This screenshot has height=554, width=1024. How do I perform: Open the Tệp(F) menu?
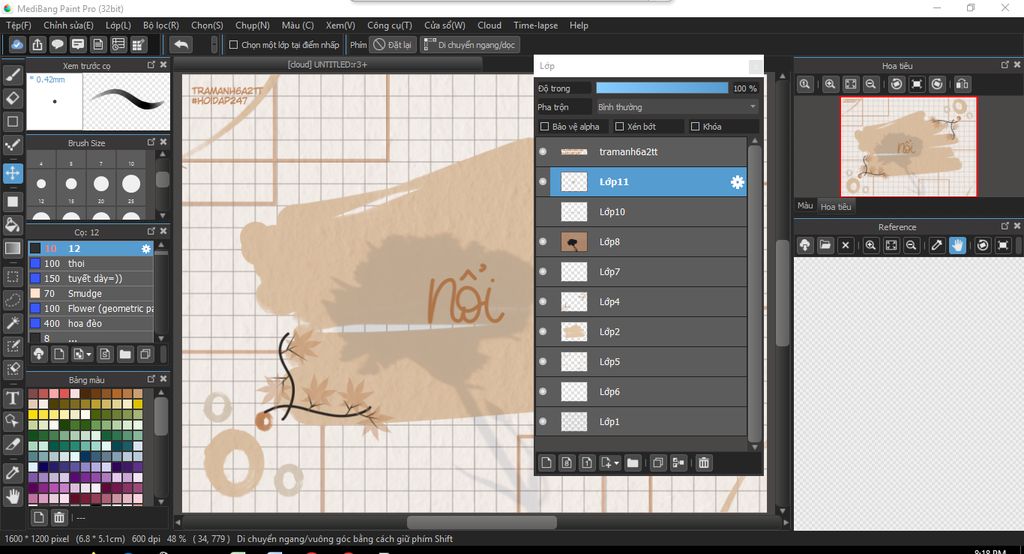tap(18, 25)
